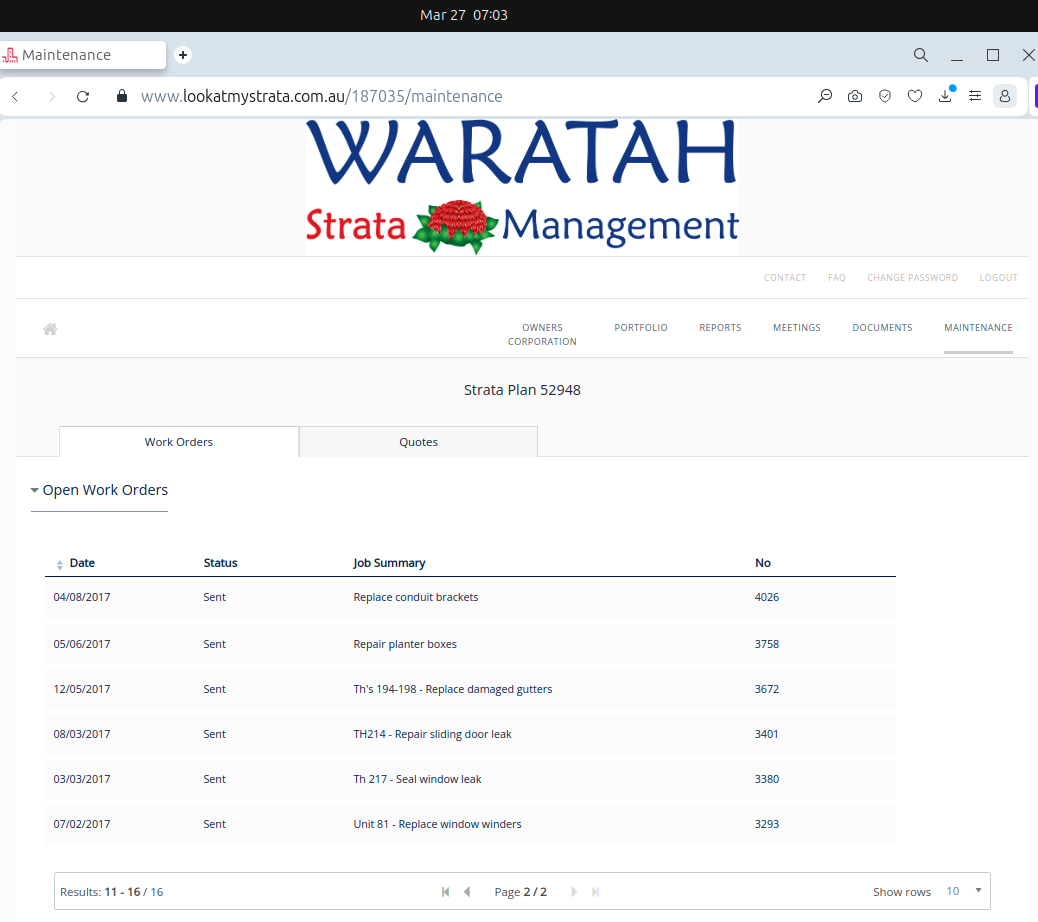Reload the page with the refresh icon

(83, 97)
